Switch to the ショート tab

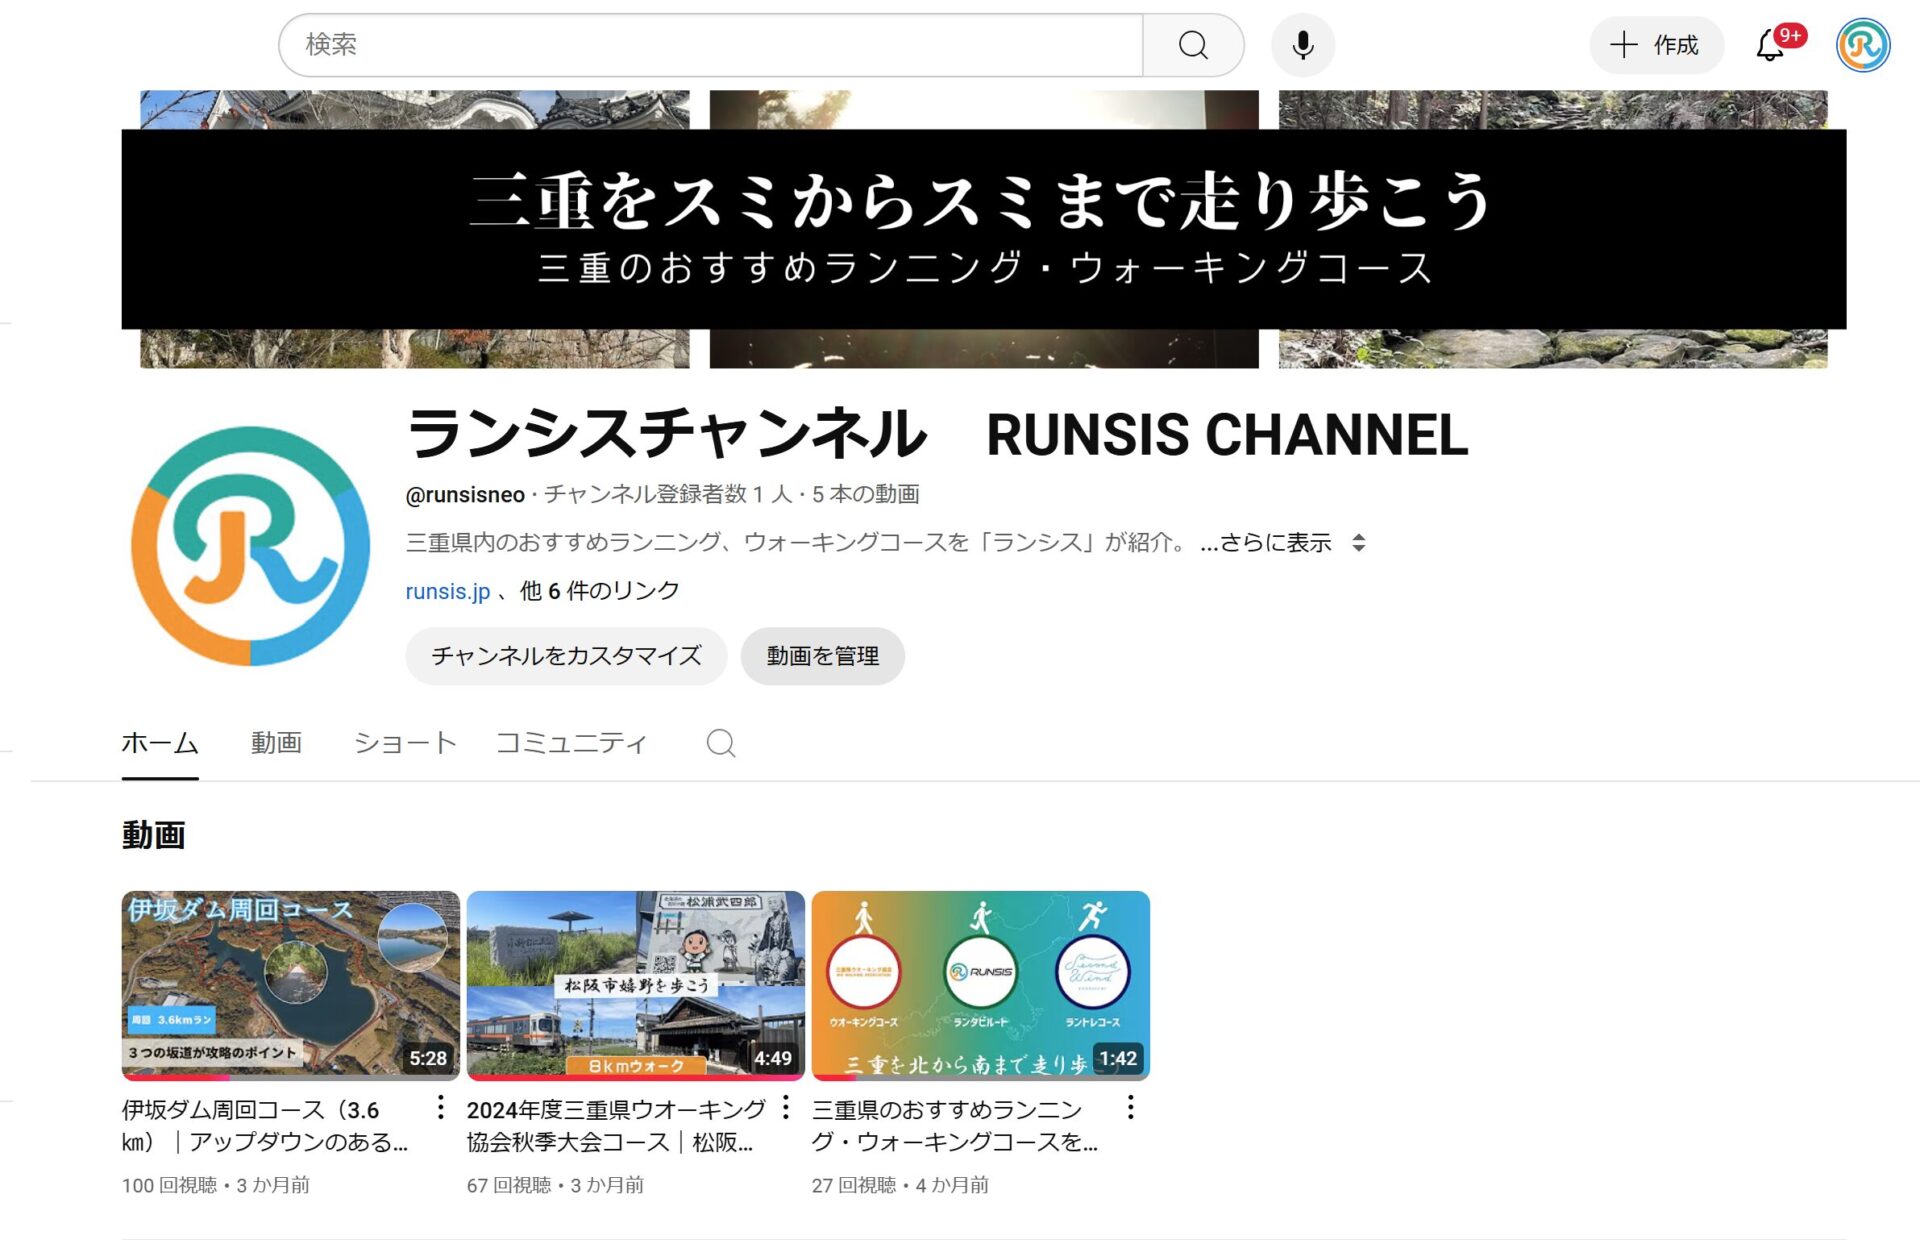click(405, 743)
